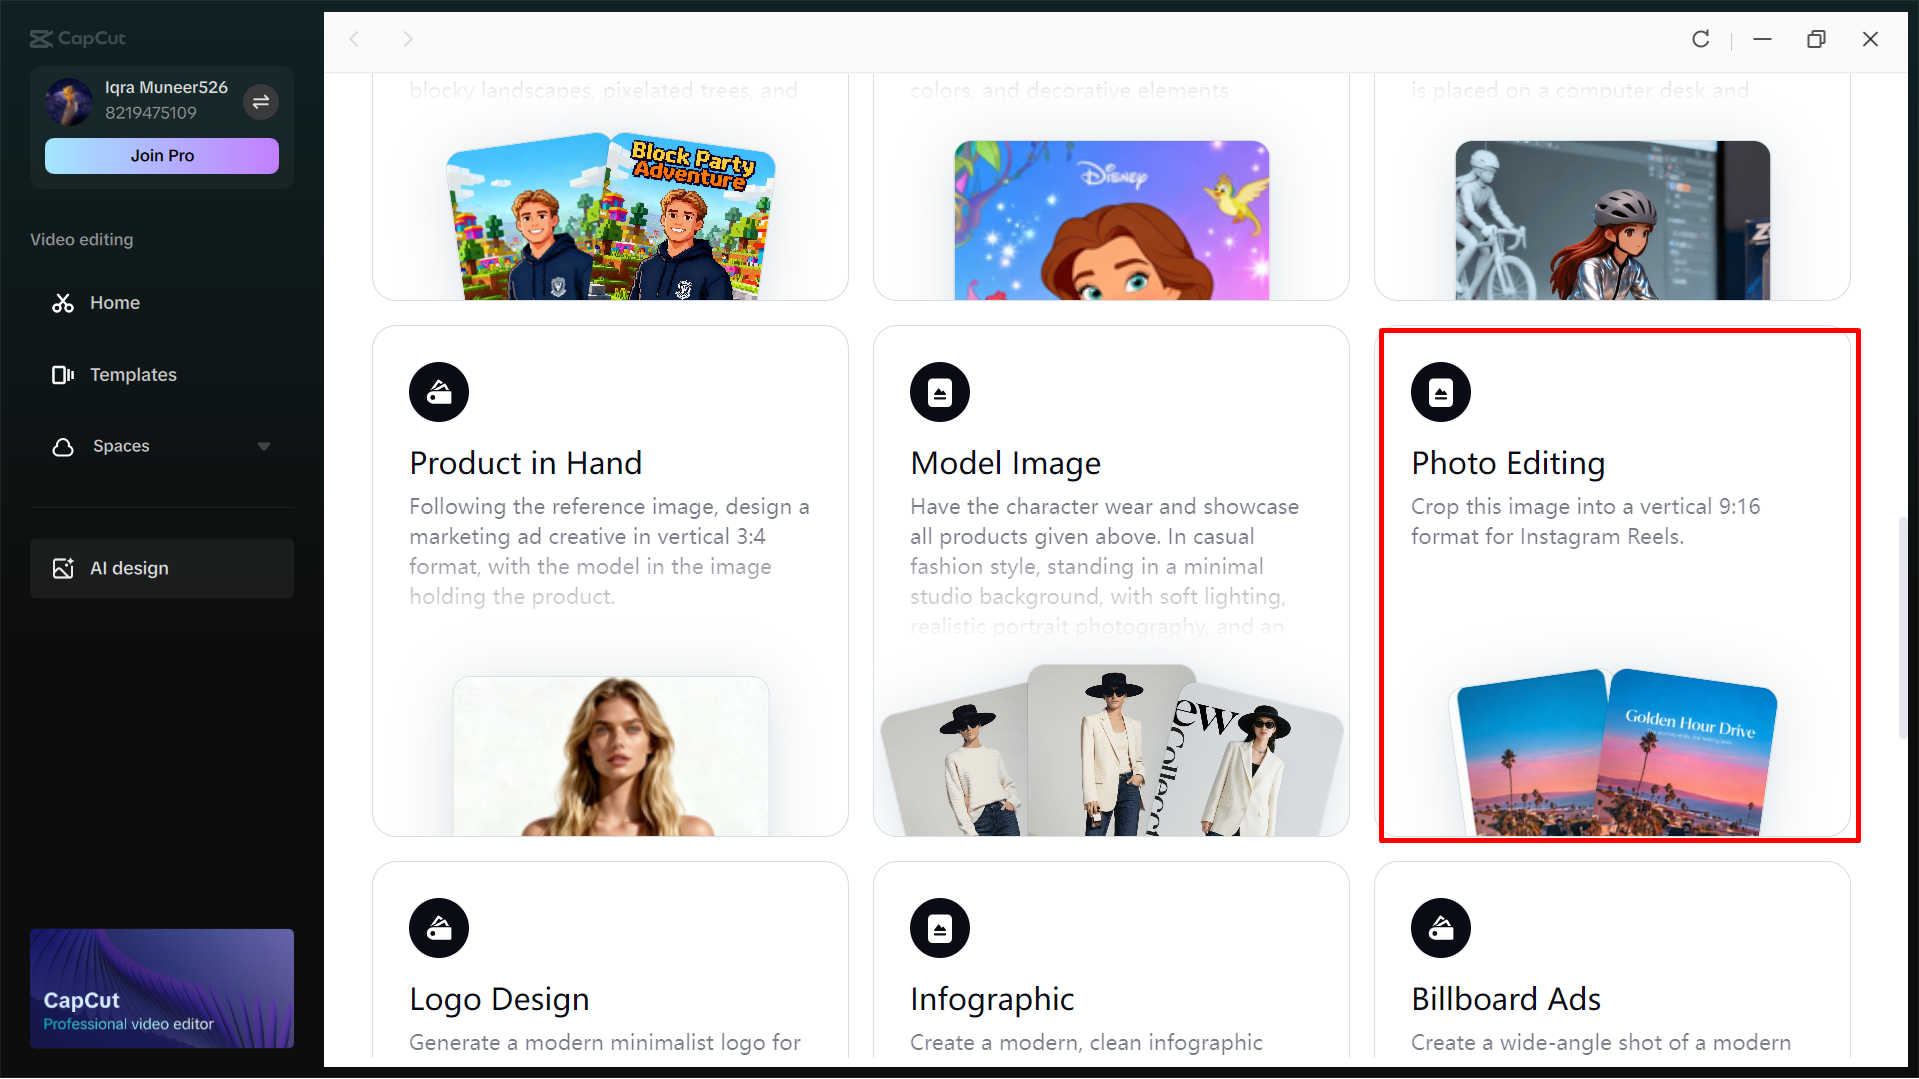This screenshot has height=1079, width=1919.
Task: Select the Billboard Ads card icon
Action: click(1440, 927)
